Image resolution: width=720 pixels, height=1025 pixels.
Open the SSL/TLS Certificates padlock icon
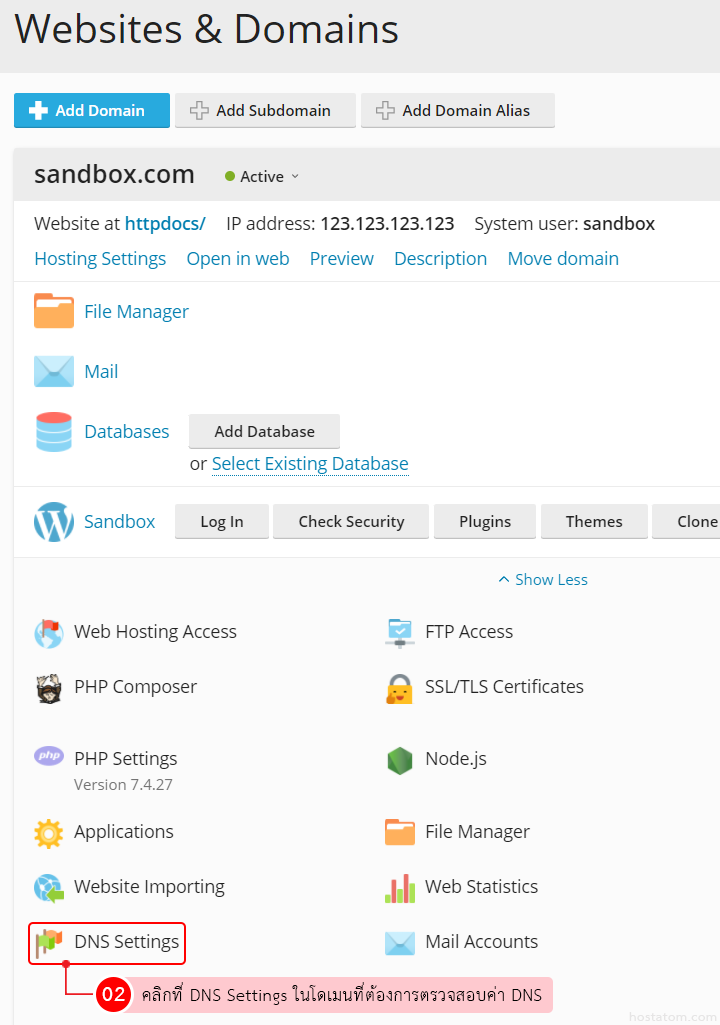[400, 688]
